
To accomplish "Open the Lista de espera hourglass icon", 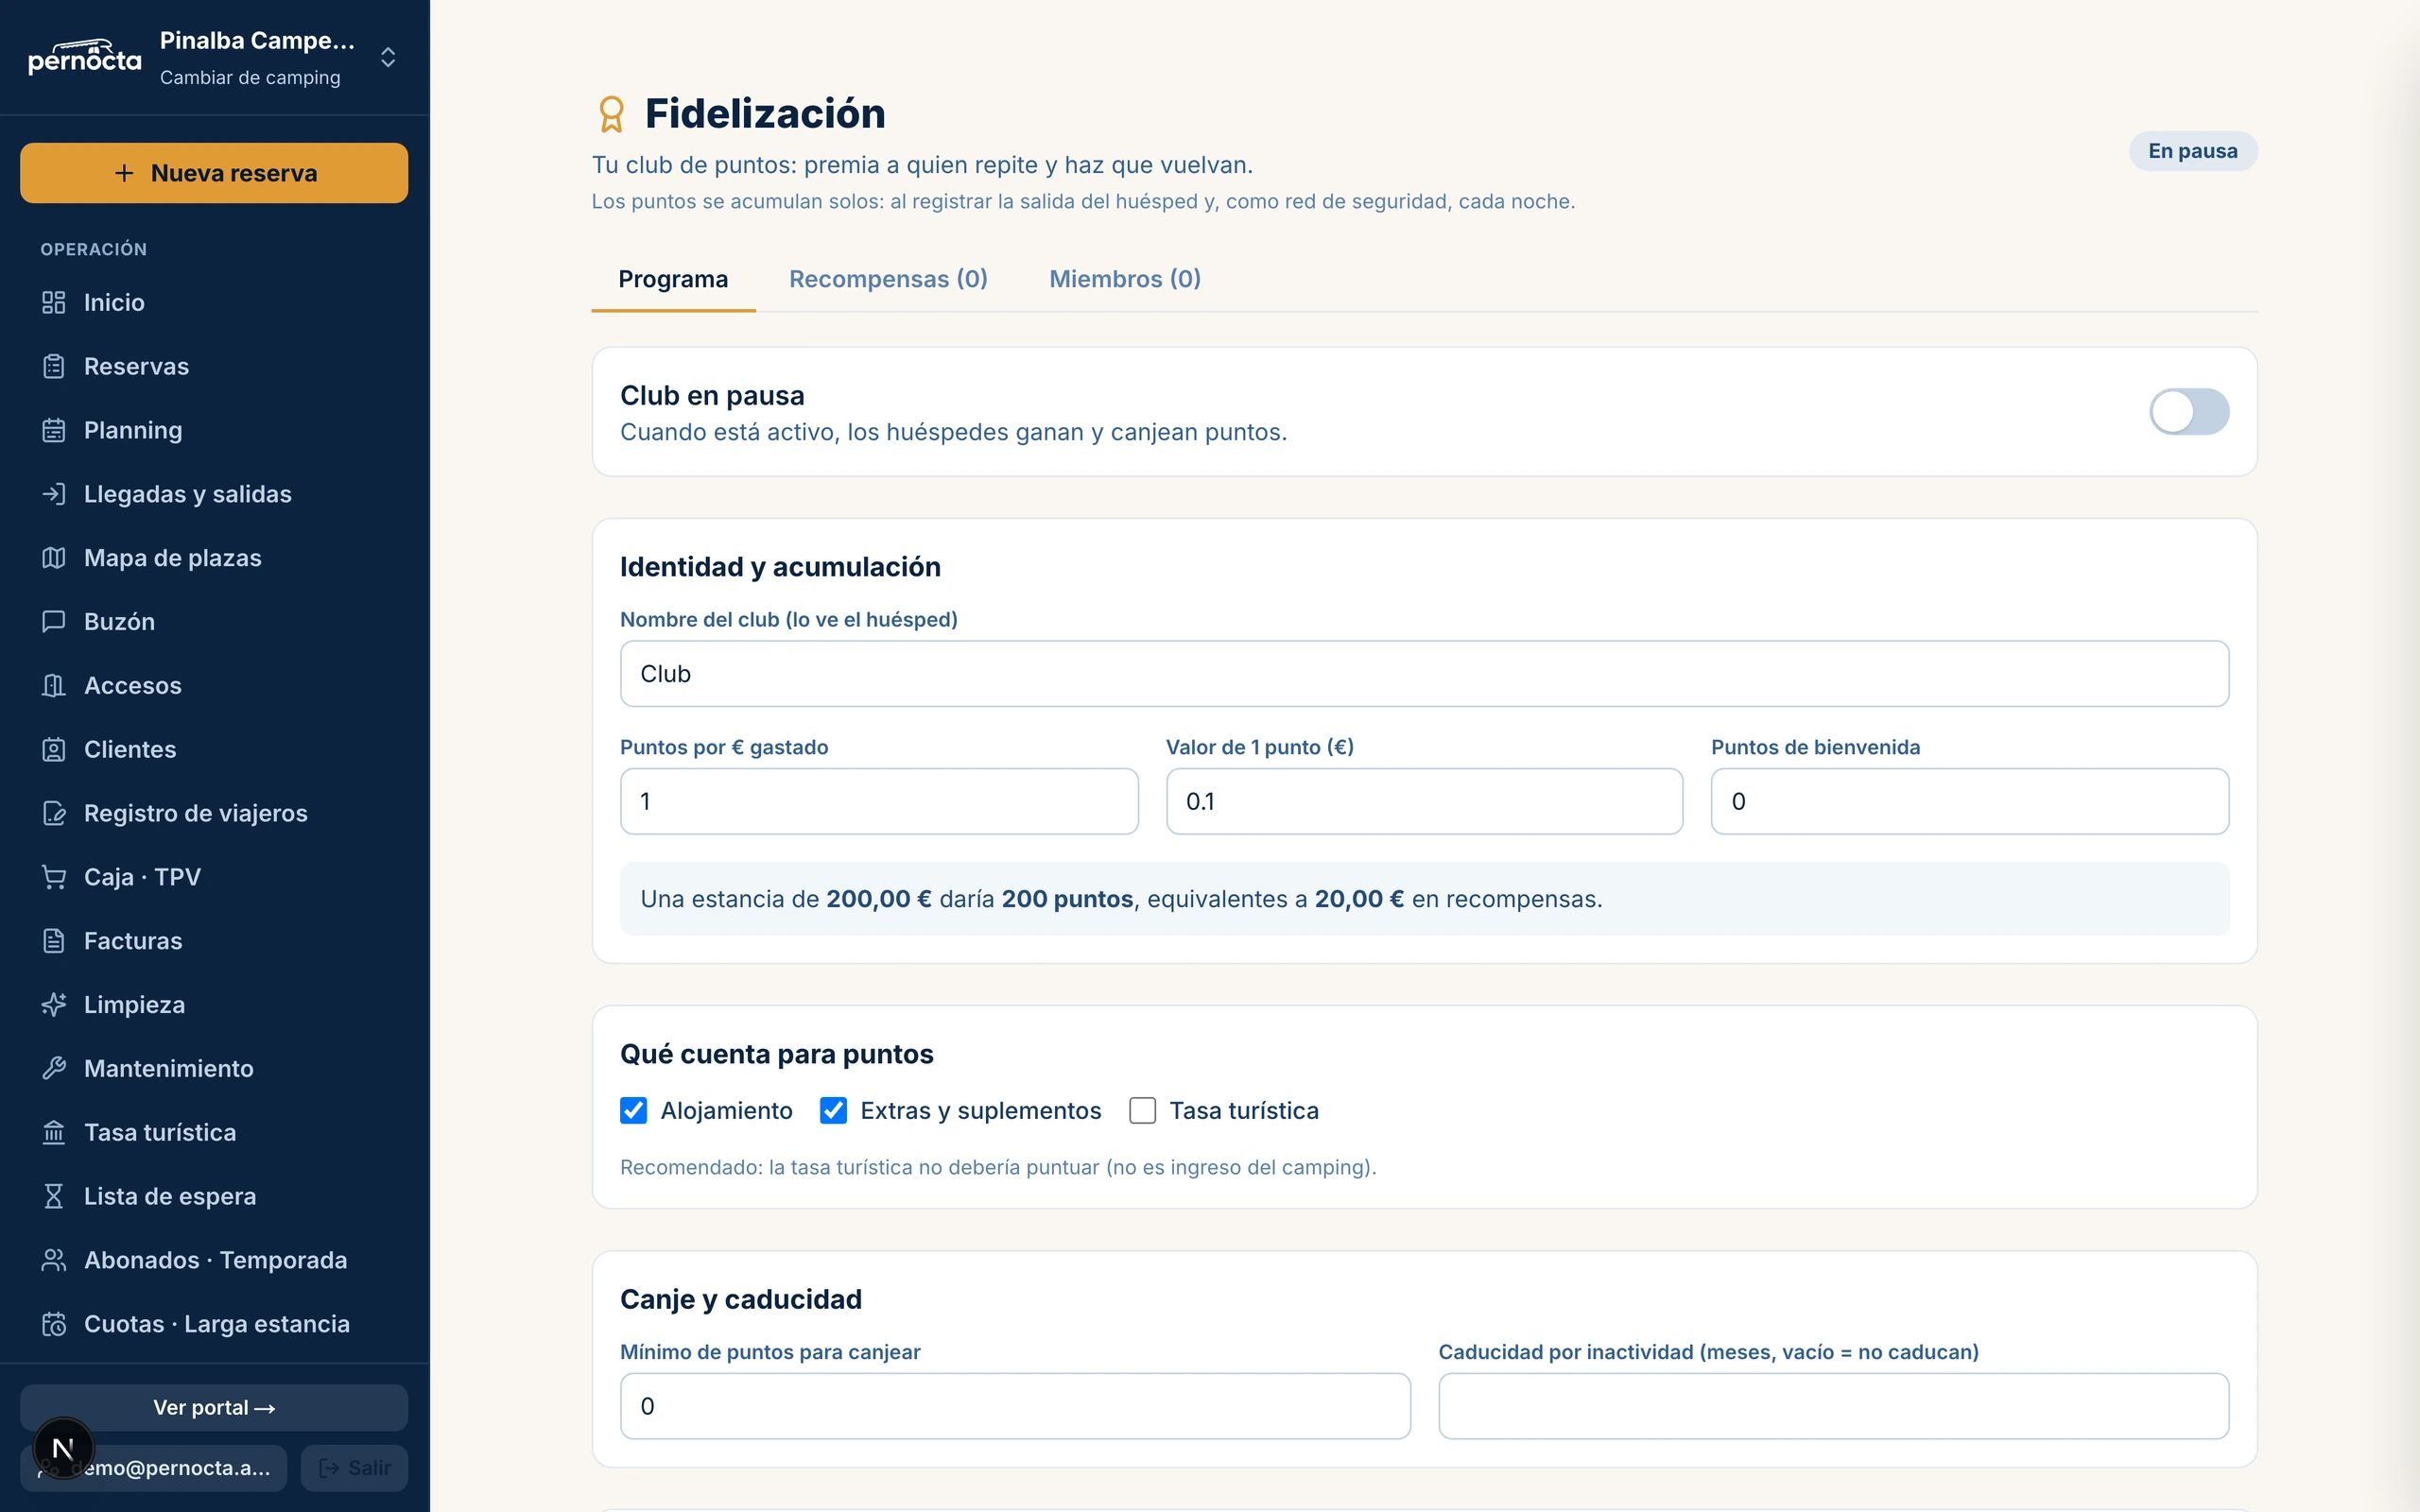I will pyautogui.click(x=54, y=1197).
